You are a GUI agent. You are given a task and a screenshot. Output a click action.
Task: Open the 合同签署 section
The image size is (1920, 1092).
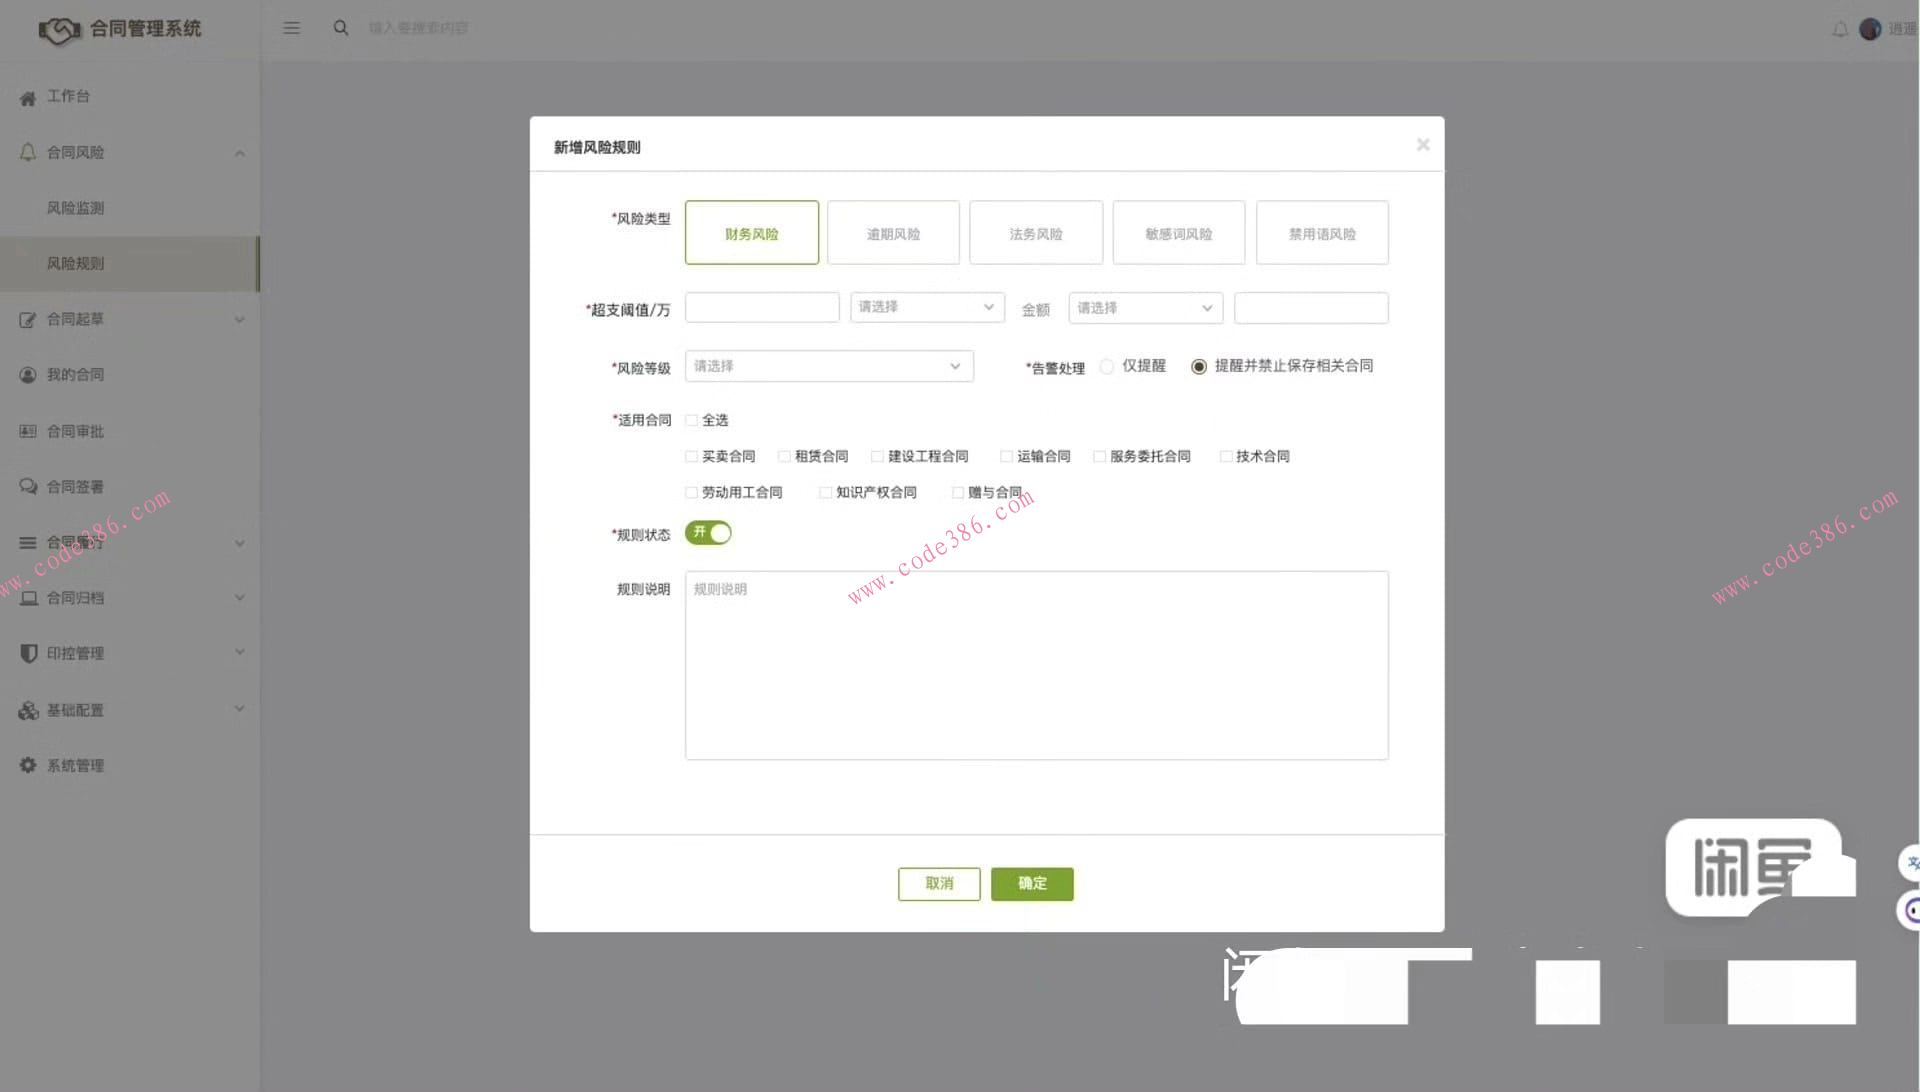pos(75,486)
